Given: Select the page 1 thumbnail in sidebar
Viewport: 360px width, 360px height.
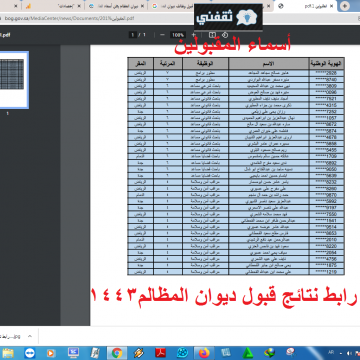Looking at the screenshot, I should 12,79.
